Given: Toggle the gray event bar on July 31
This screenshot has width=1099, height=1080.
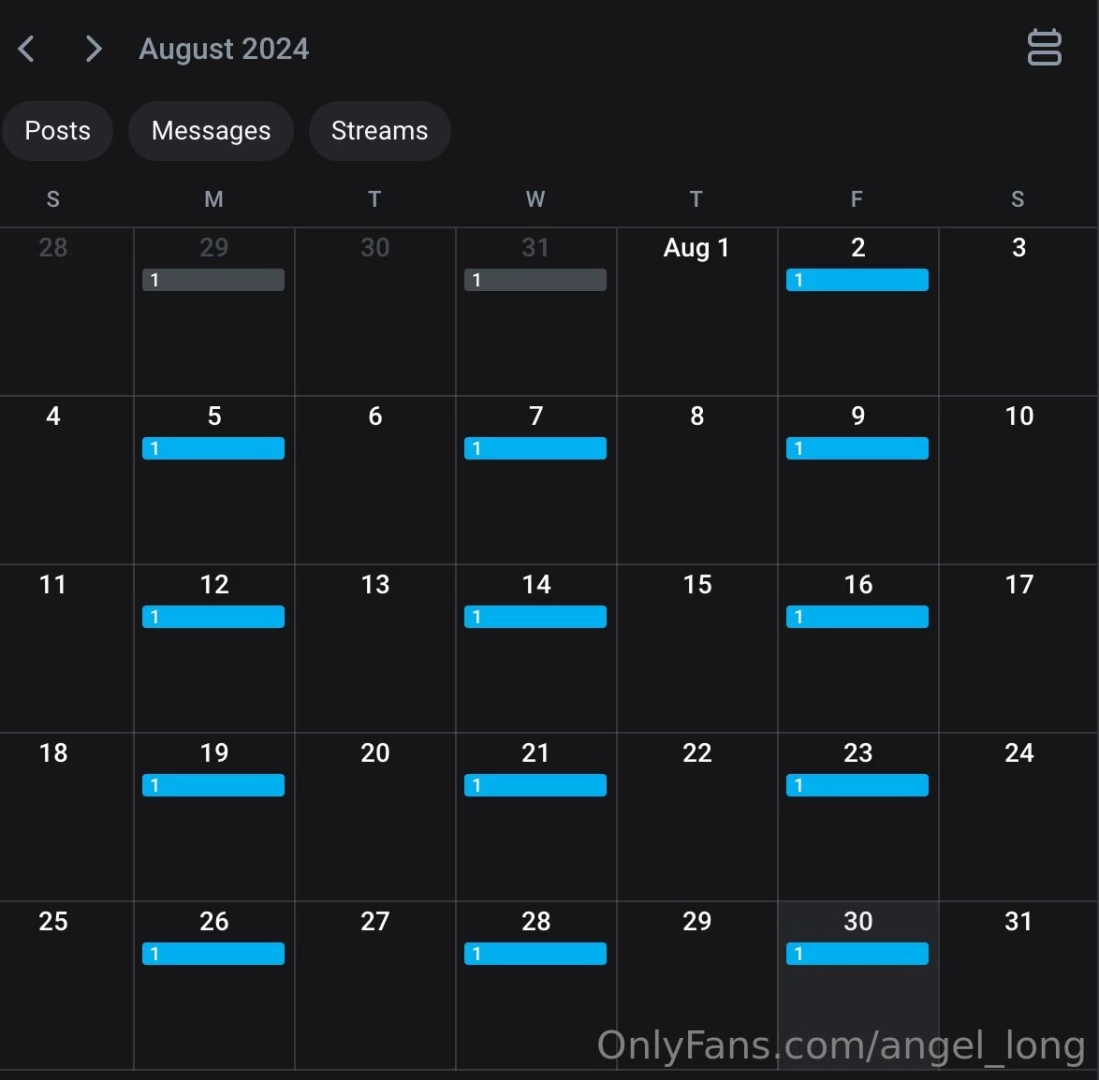Looking at the screenshot, I should click(535, 280).
